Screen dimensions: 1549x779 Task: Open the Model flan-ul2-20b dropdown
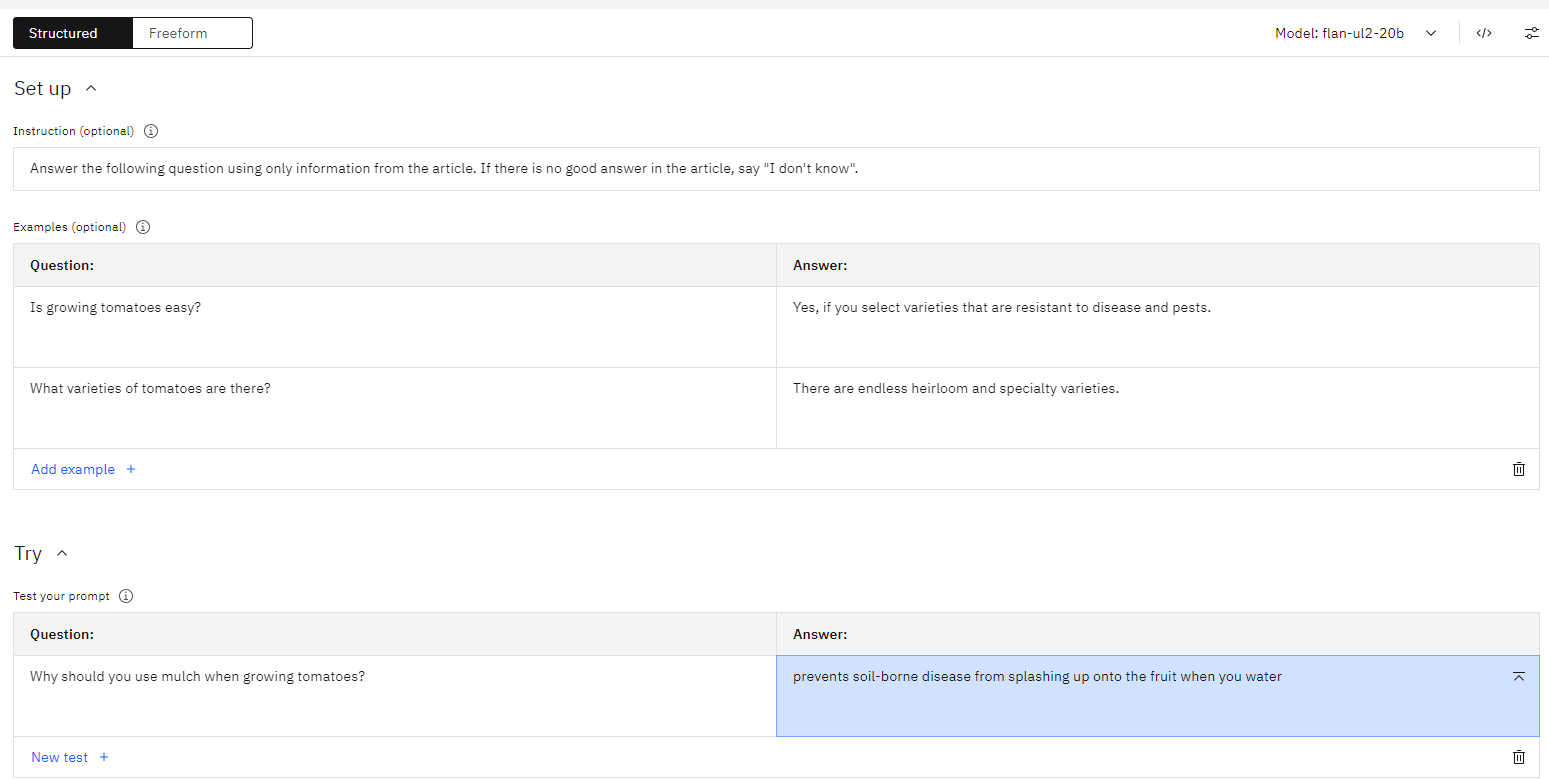pos(1355,33)
